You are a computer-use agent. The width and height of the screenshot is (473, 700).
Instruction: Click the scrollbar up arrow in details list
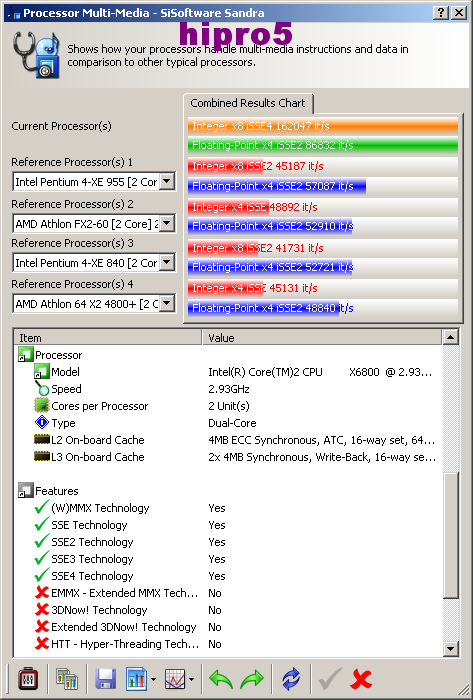coord(451,338)
